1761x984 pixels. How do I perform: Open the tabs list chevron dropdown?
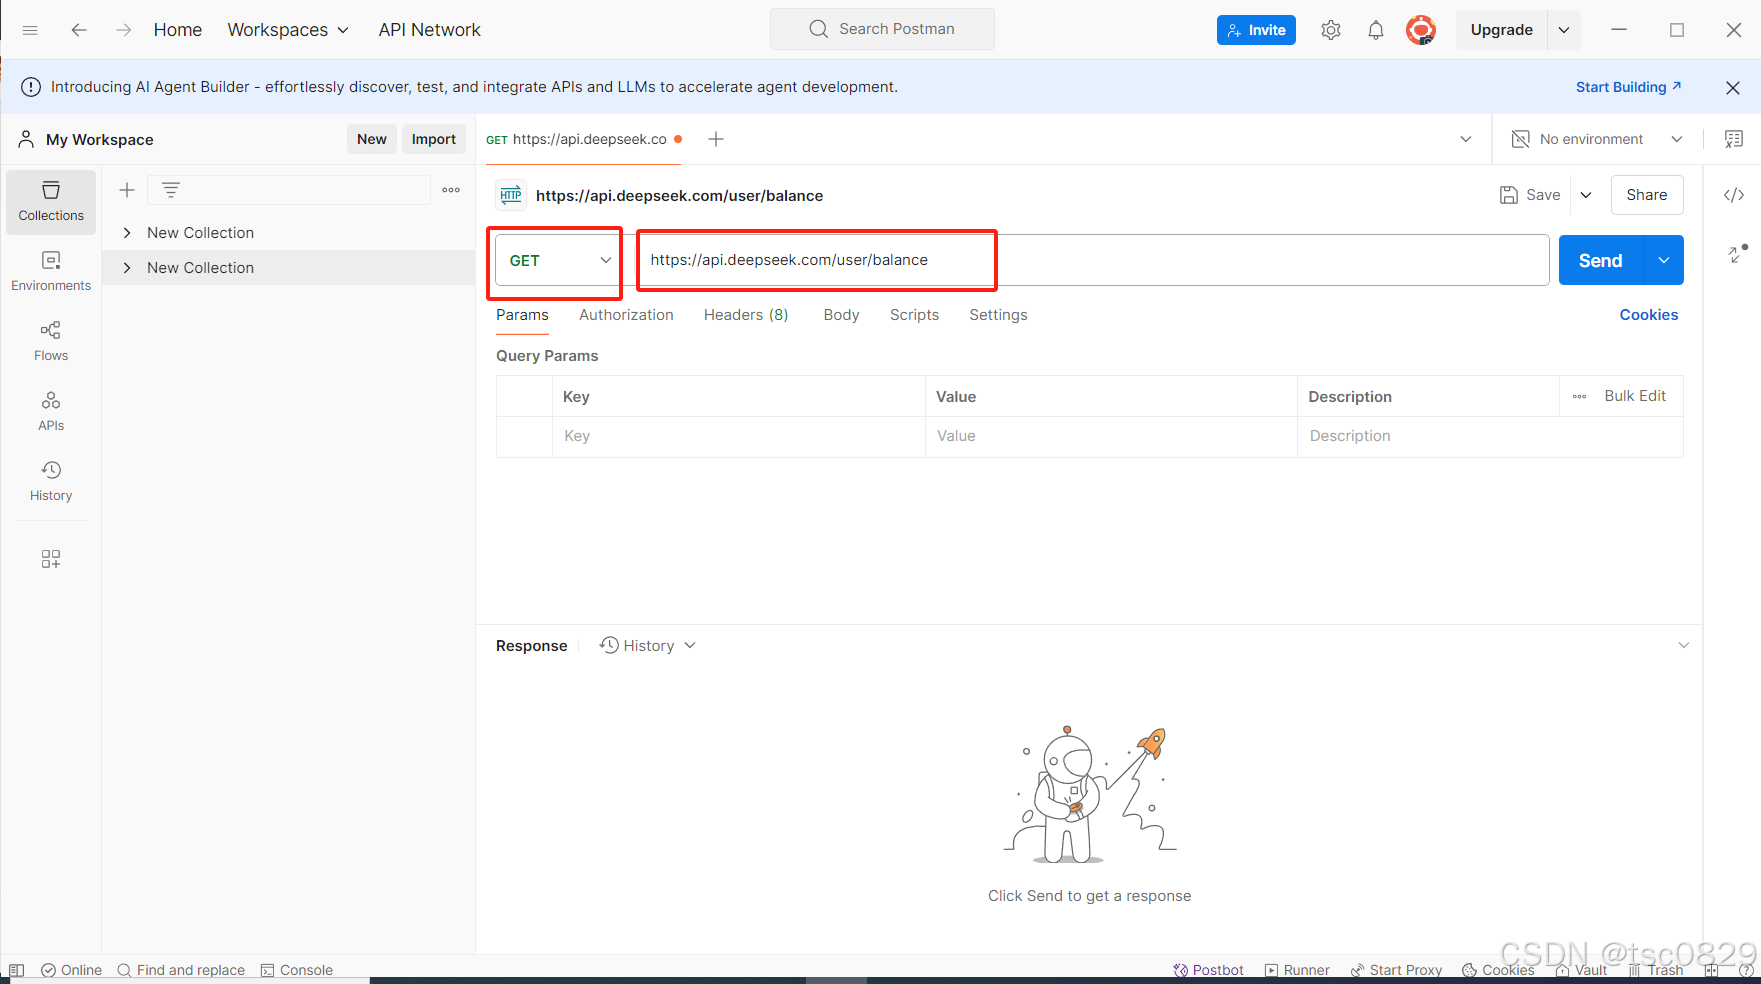pos(1466,139)
